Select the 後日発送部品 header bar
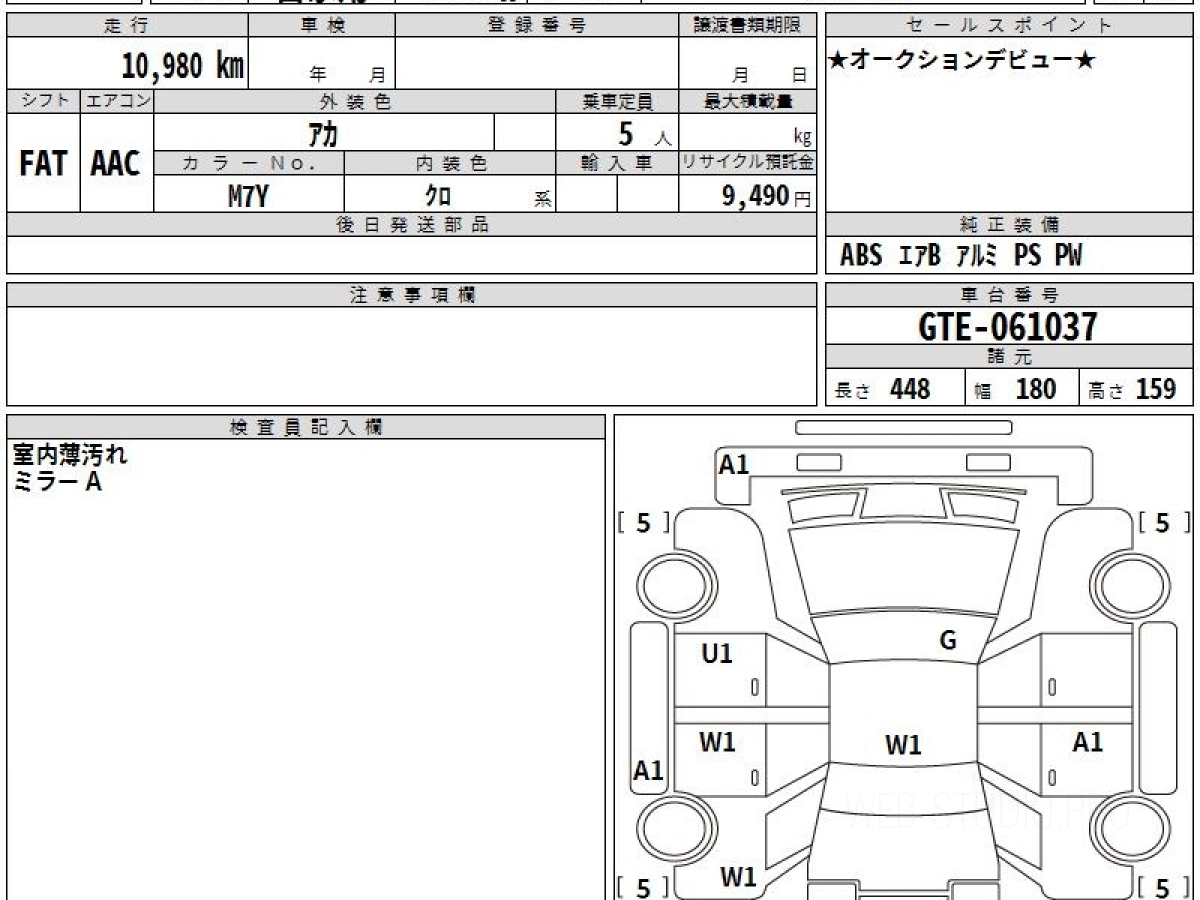The width and height of the screenshot is (1200, 900). (x=411, y=225)
